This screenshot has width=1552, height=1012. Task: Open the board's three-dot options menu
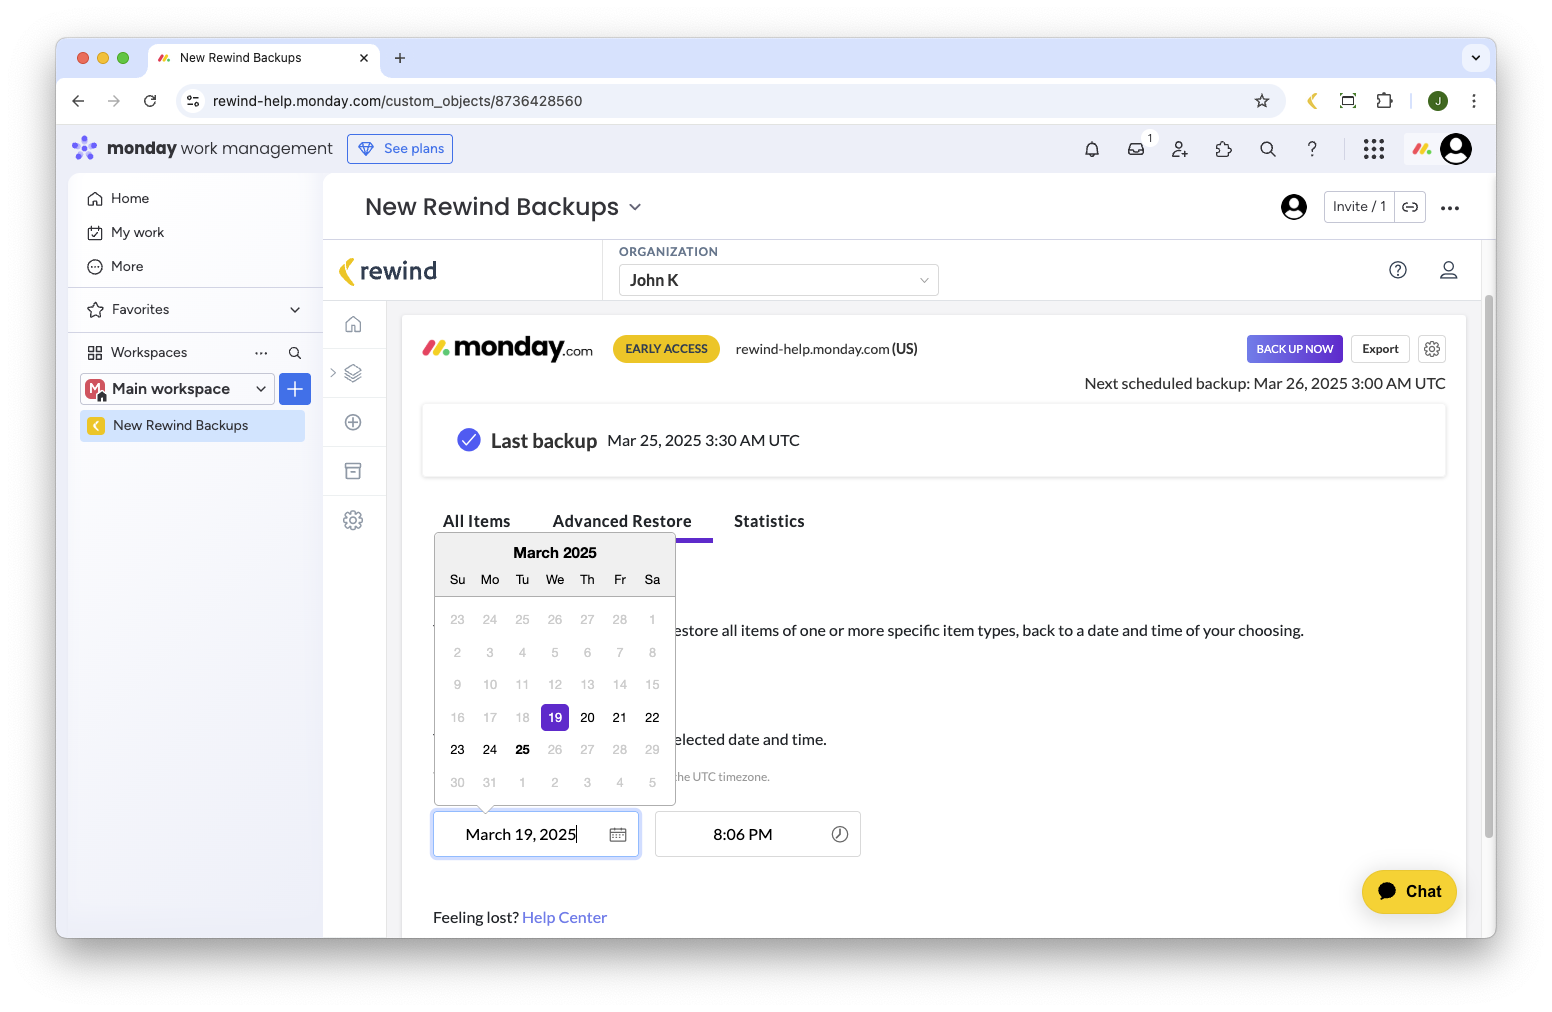coord(1450,208)
